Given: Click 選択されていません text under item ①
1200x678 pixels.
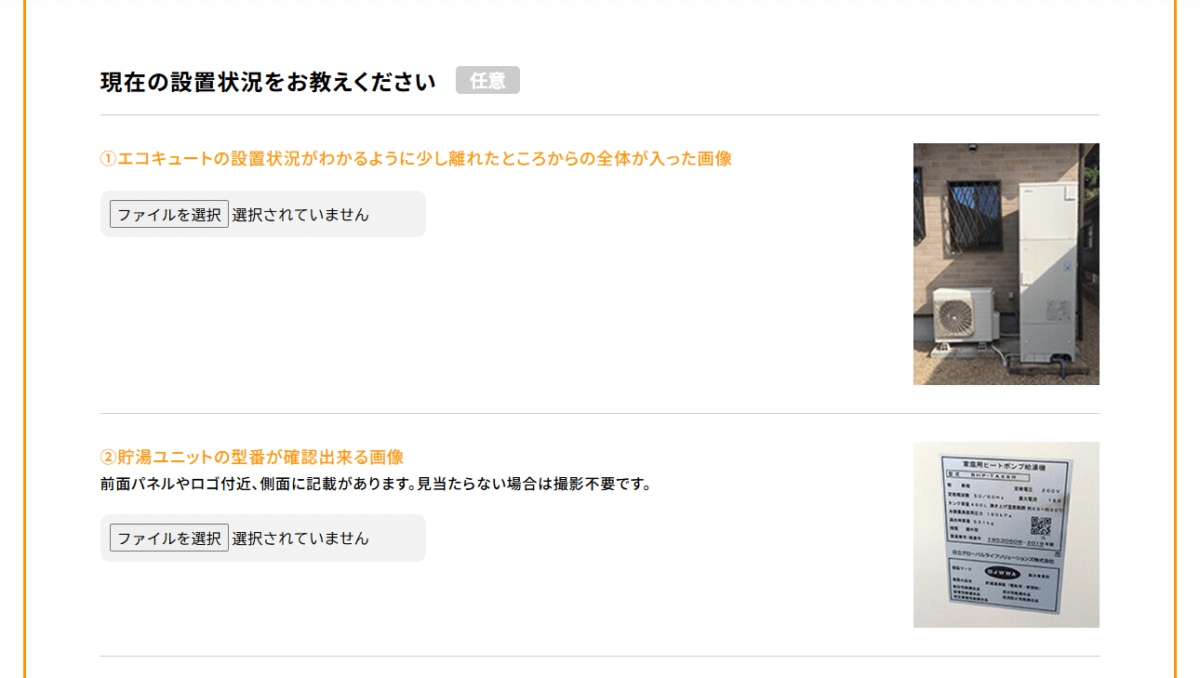Looking at the screenshot, I should [x=300, y=214].
